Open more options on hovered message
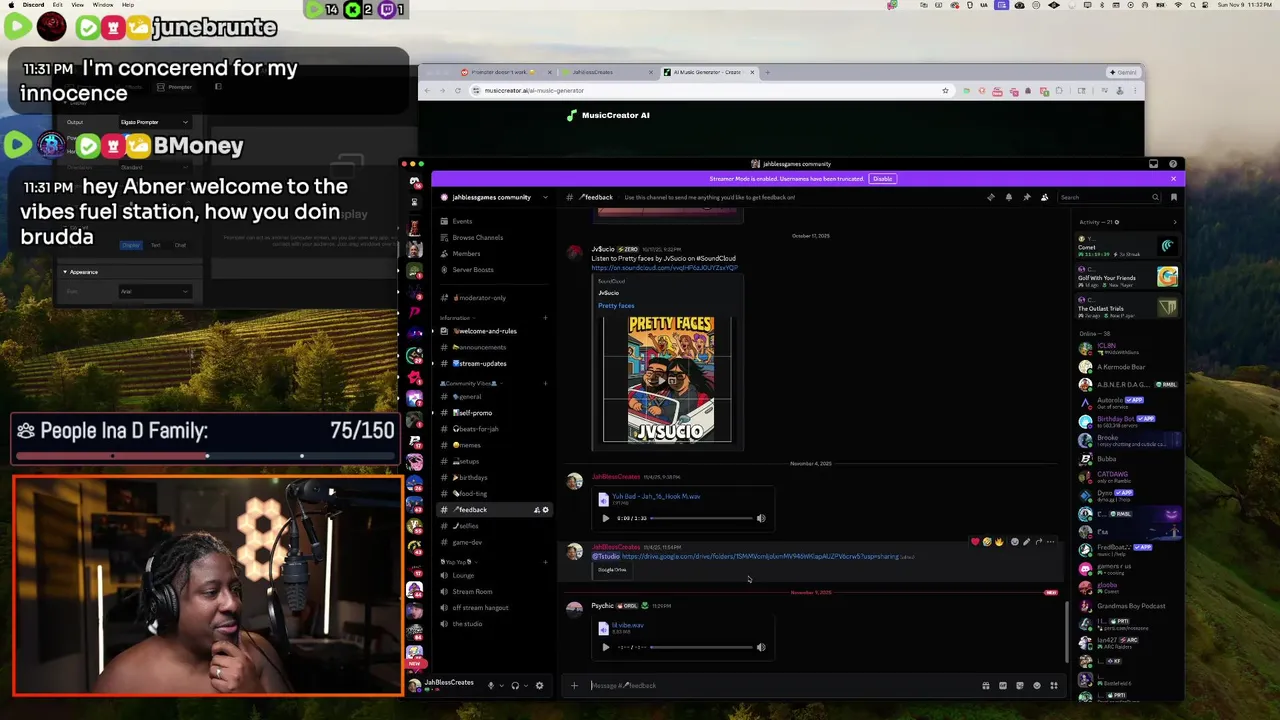 point(1050,542)
